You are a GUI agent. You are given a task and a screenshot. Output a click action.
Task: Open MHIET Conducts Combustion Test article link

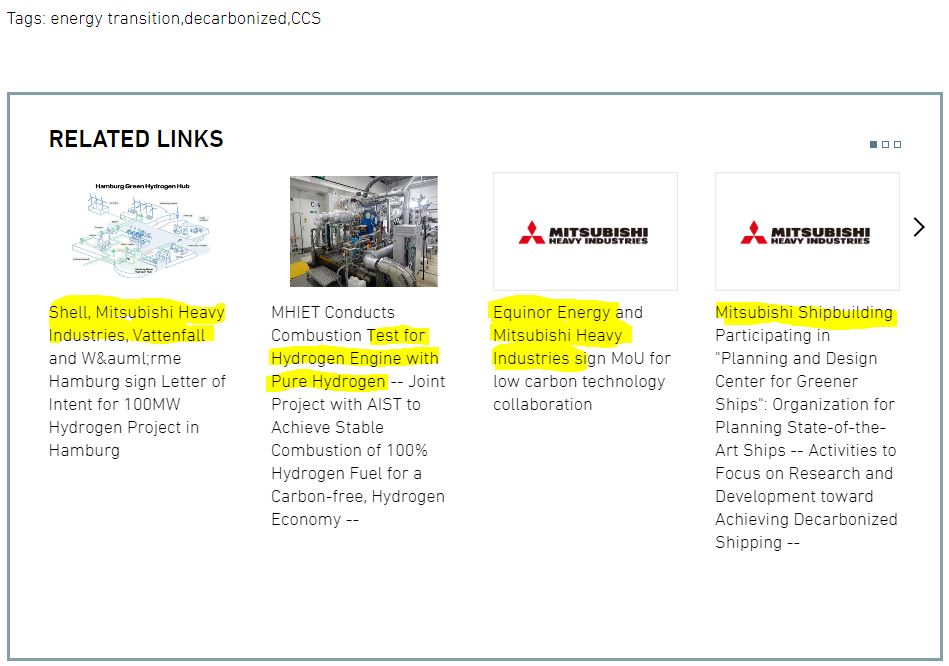(x=358, y=416)
